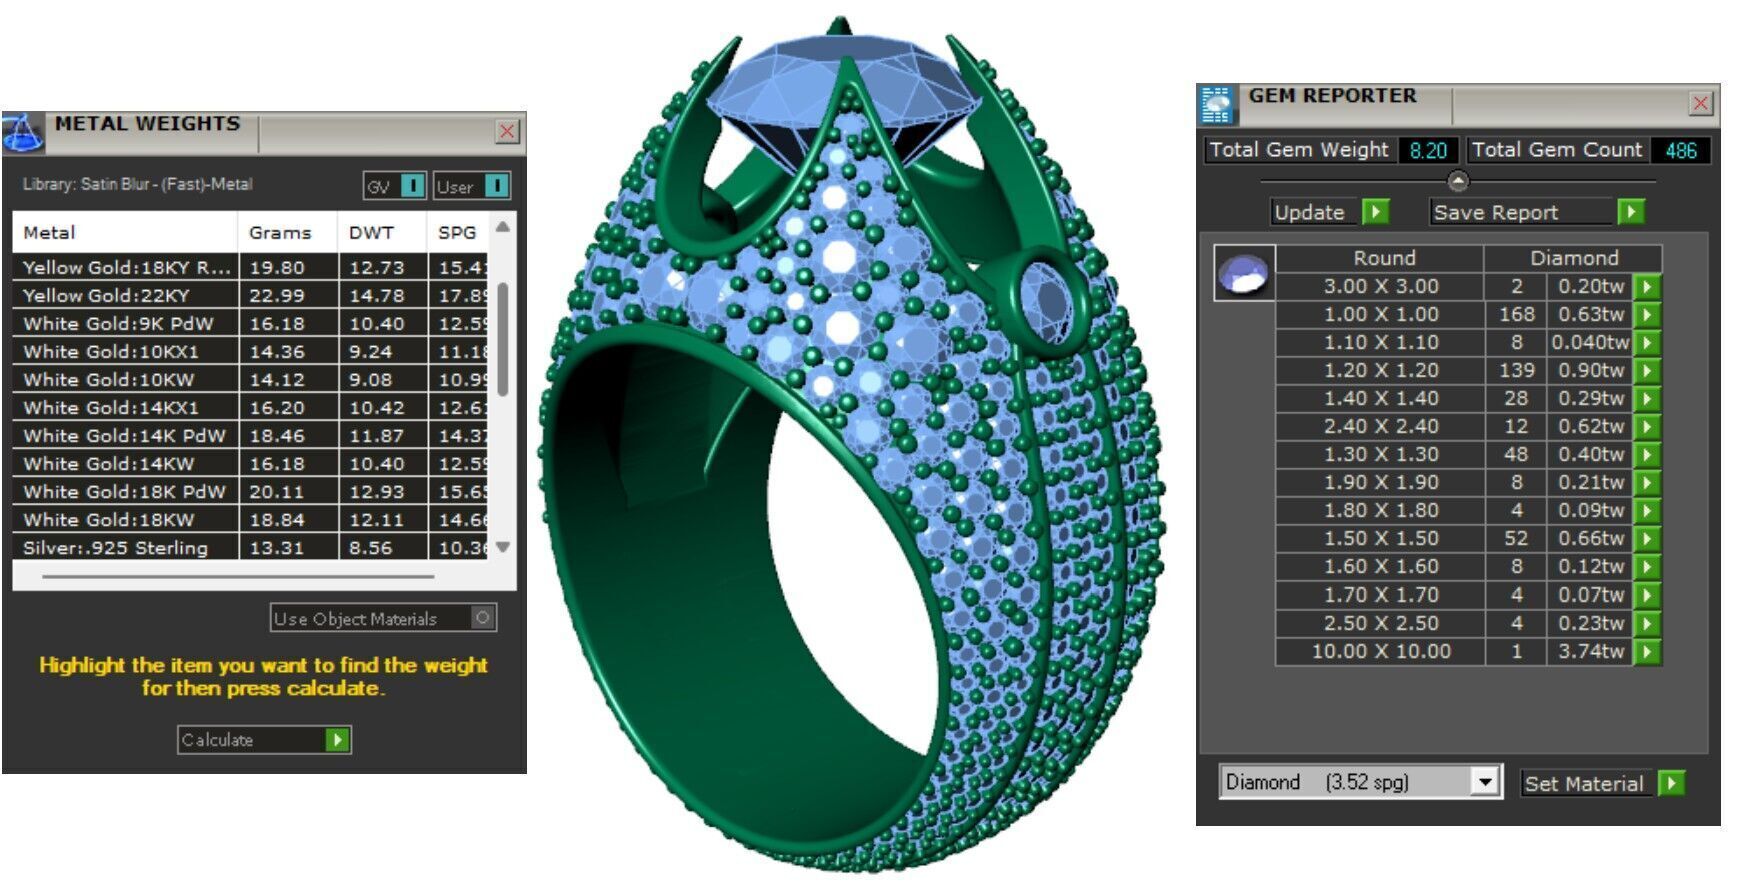Click green arrow on 1.20 X 1.20 row
The width and height of the screenshot is (1737, 890).
(1646, 371)
